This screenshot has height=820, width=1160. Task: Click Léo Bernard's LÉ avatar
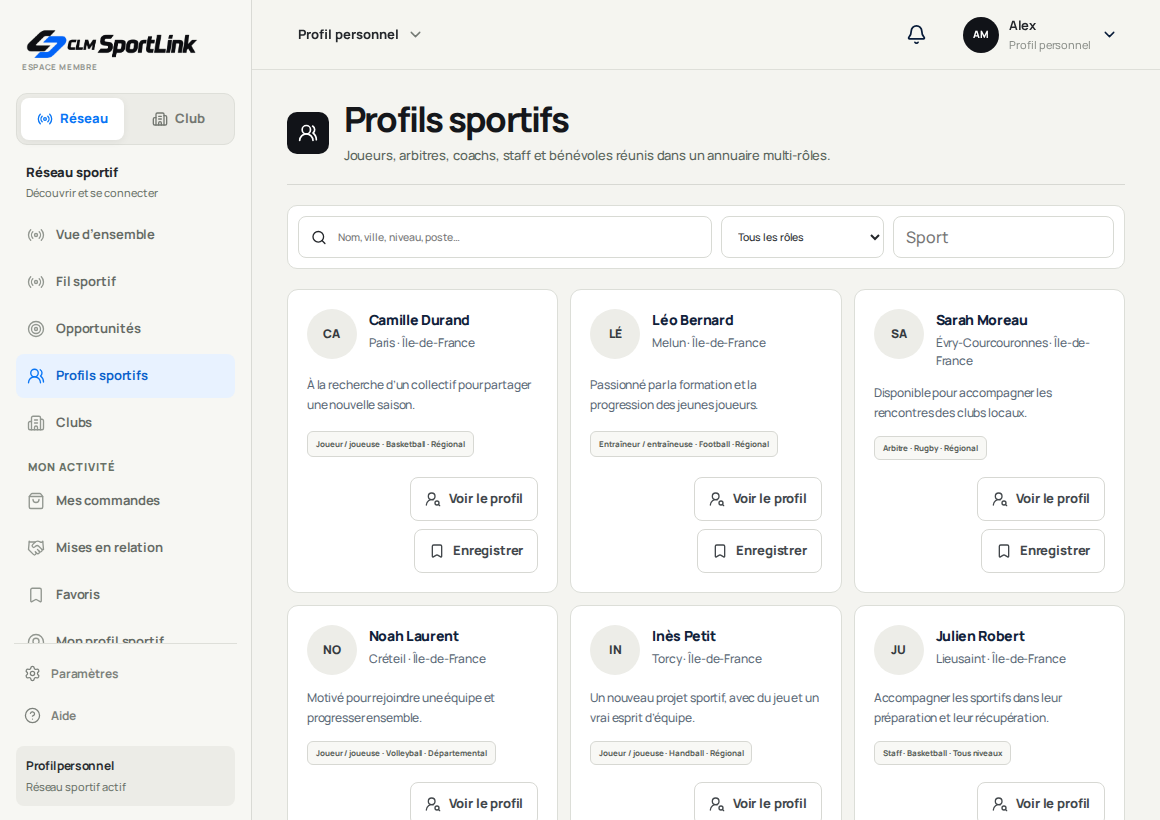[x=615, y=334]
